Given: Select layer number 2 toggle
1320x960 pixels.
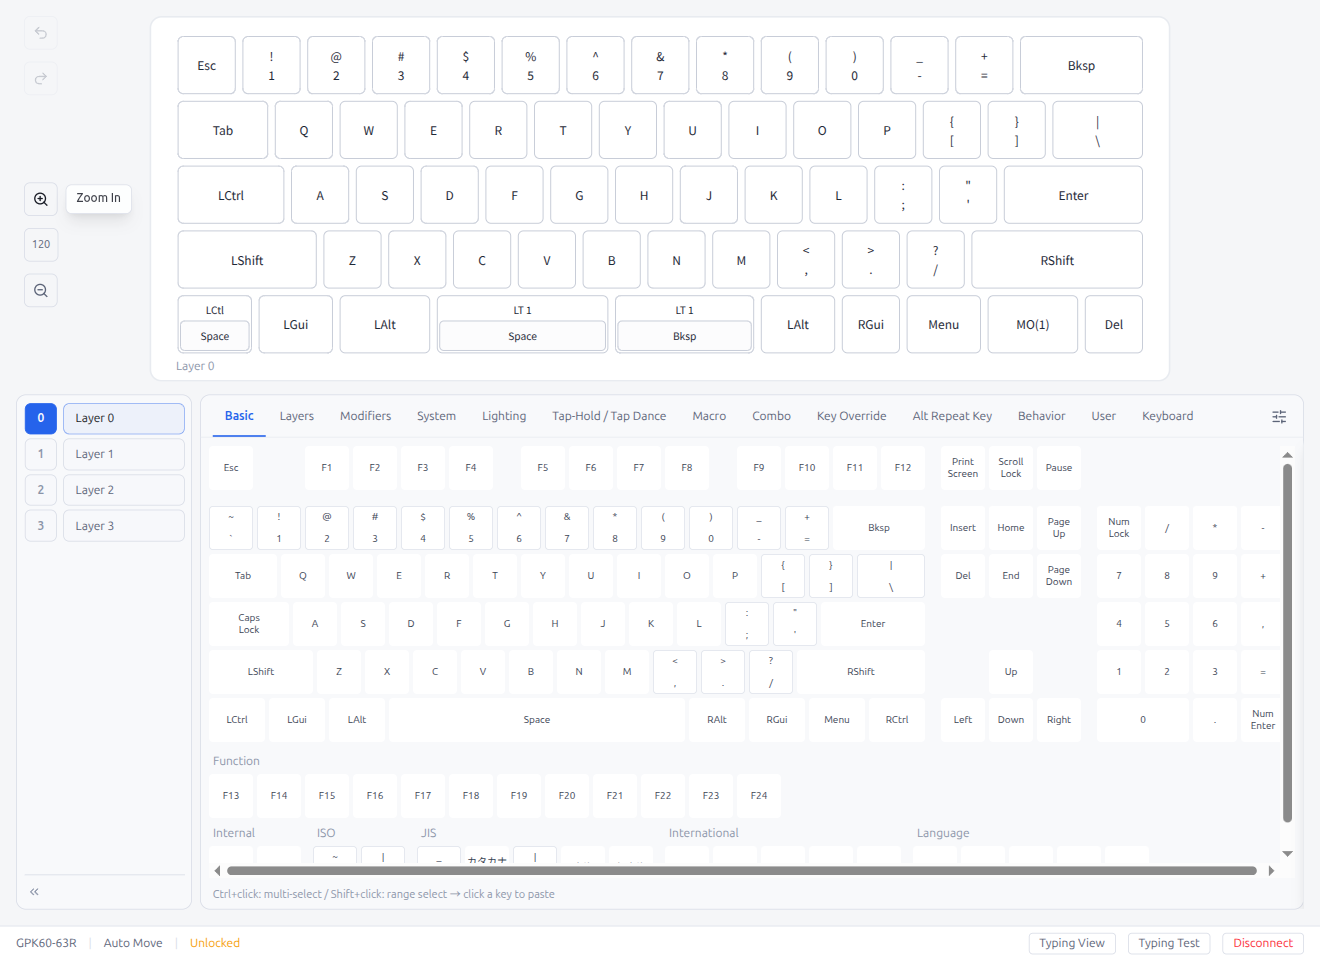Looking at the screenshot, I should click(41, 490).
